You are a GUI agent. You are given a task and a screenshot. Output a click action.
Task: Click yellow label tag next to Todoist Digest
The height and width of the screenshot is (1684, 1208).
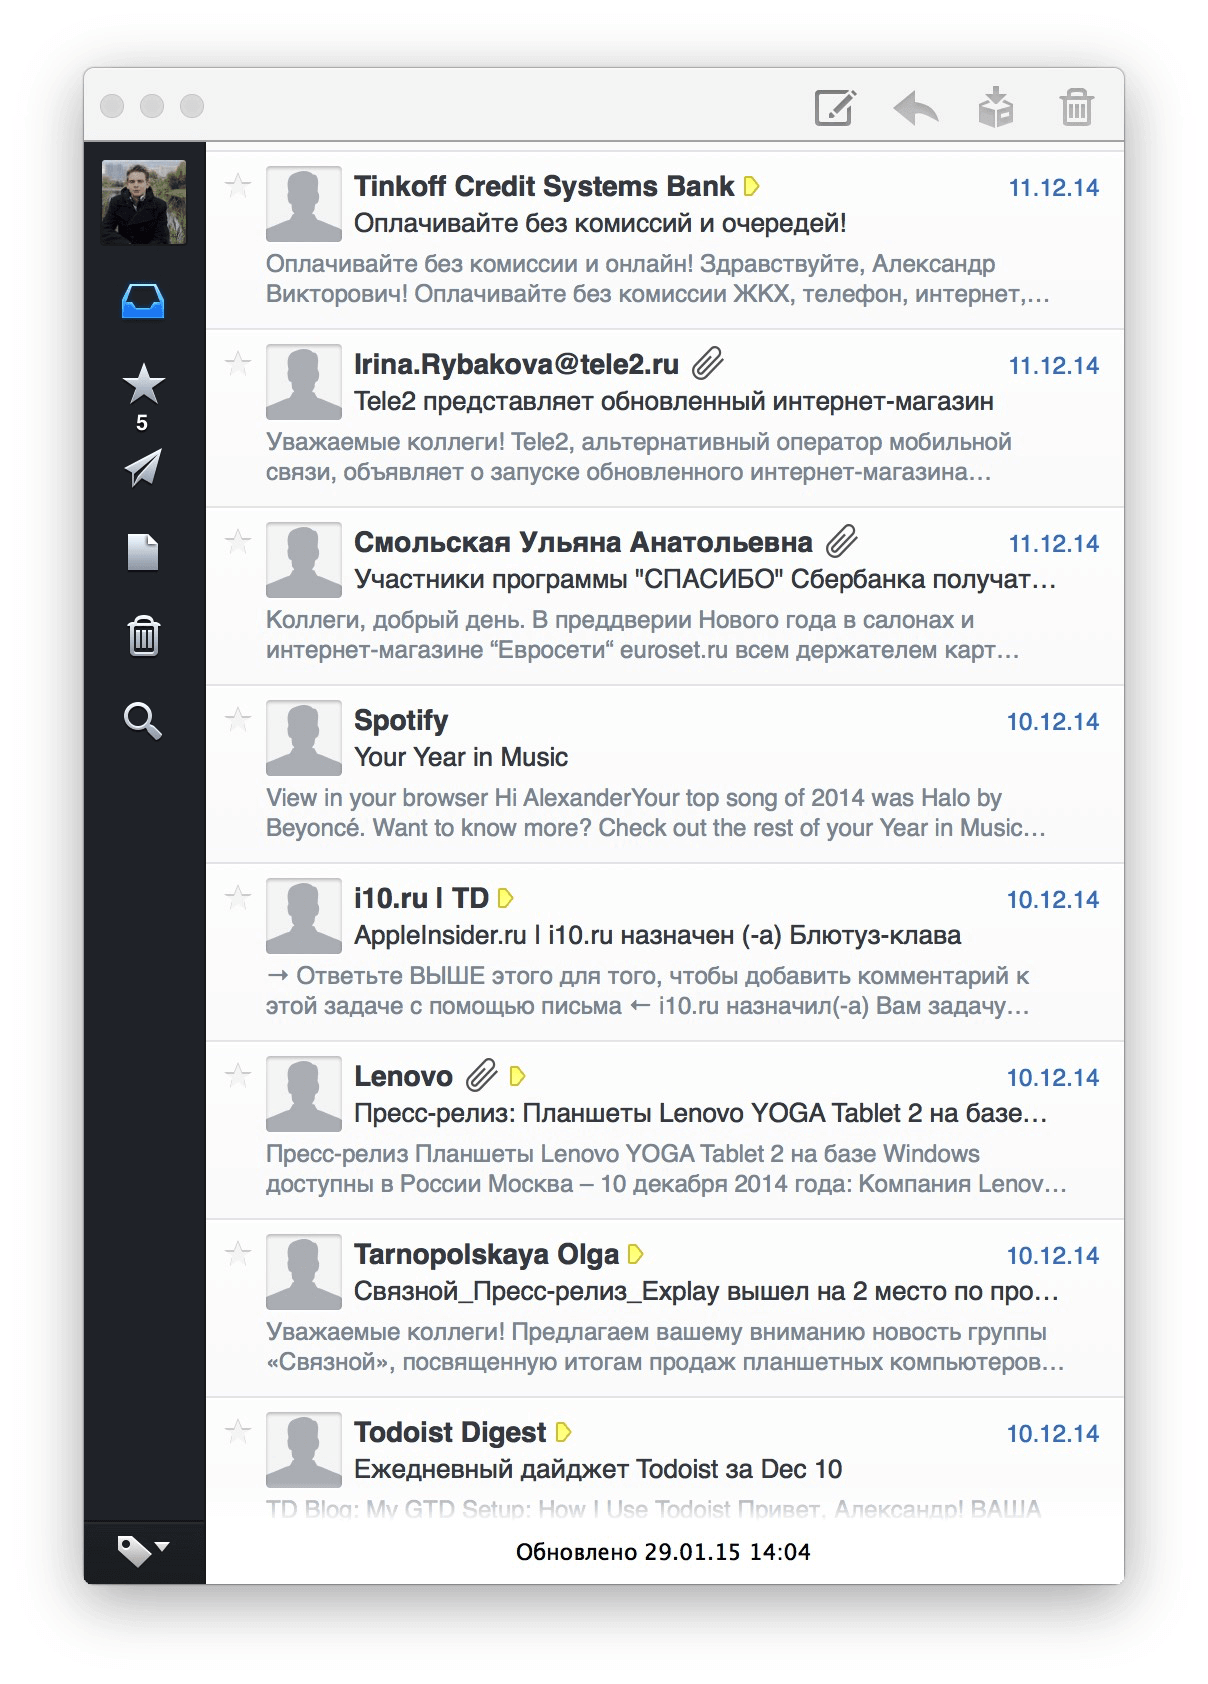(563, 1432)
